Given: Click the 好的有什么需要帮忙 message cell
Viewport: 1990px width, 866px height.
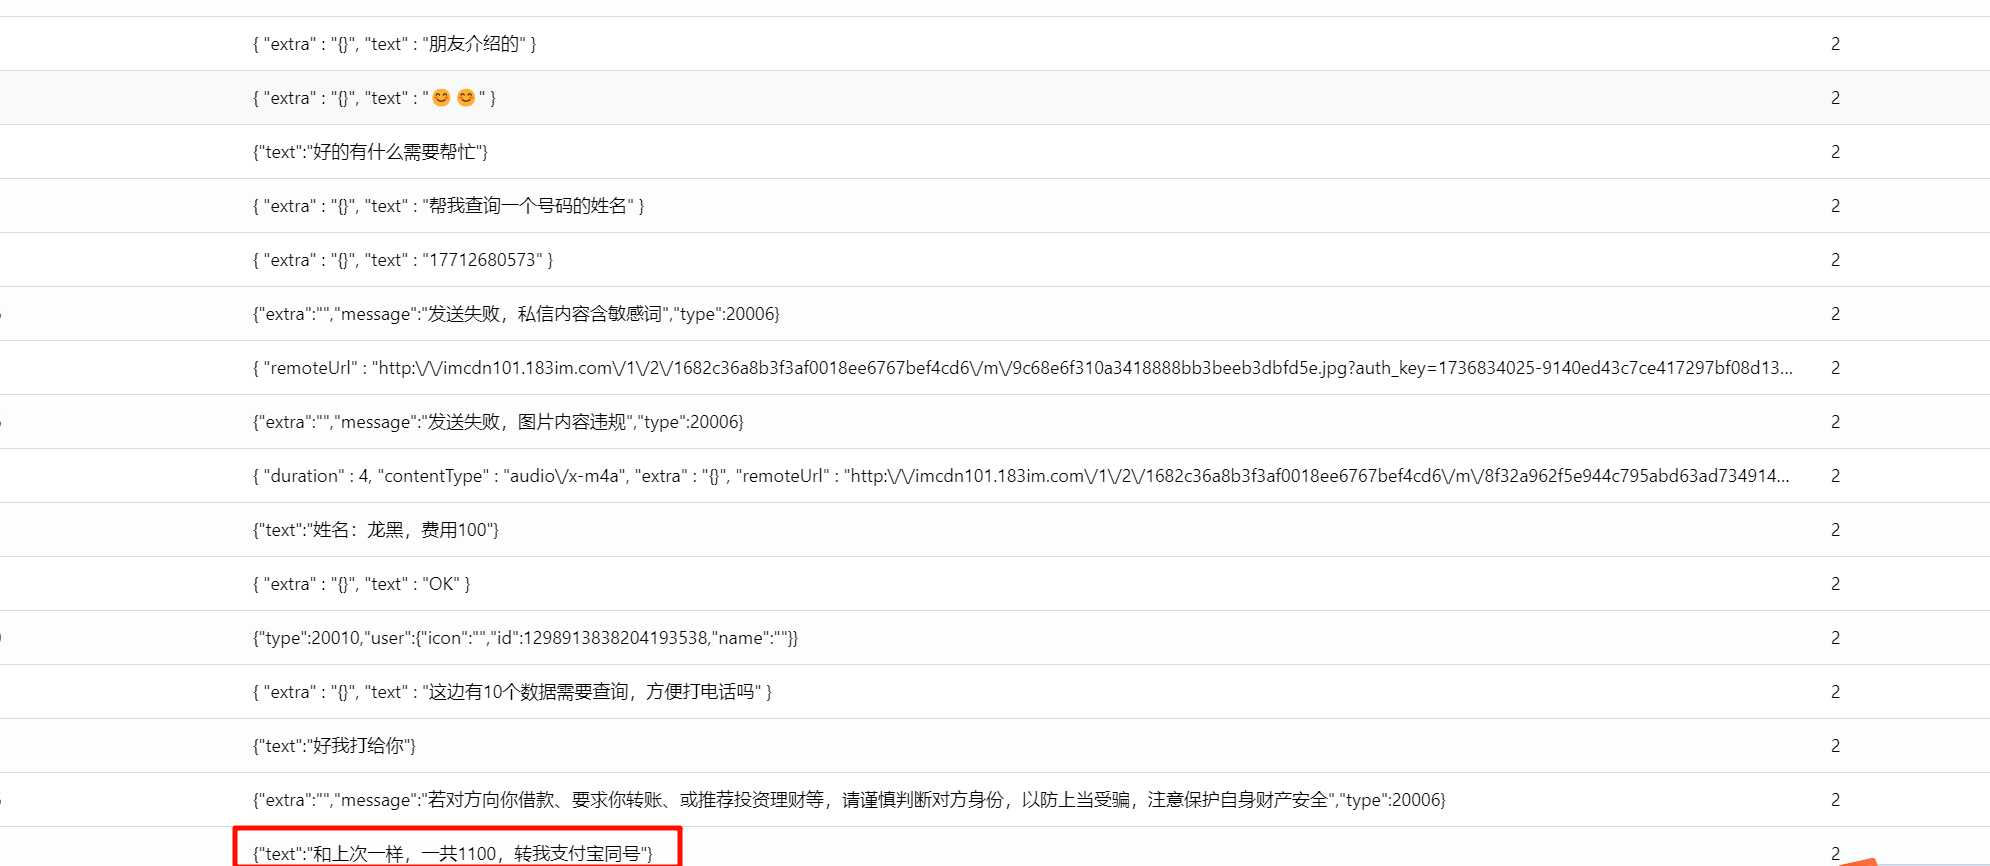Looking at the screenshot, I should (x=370, y=152).
